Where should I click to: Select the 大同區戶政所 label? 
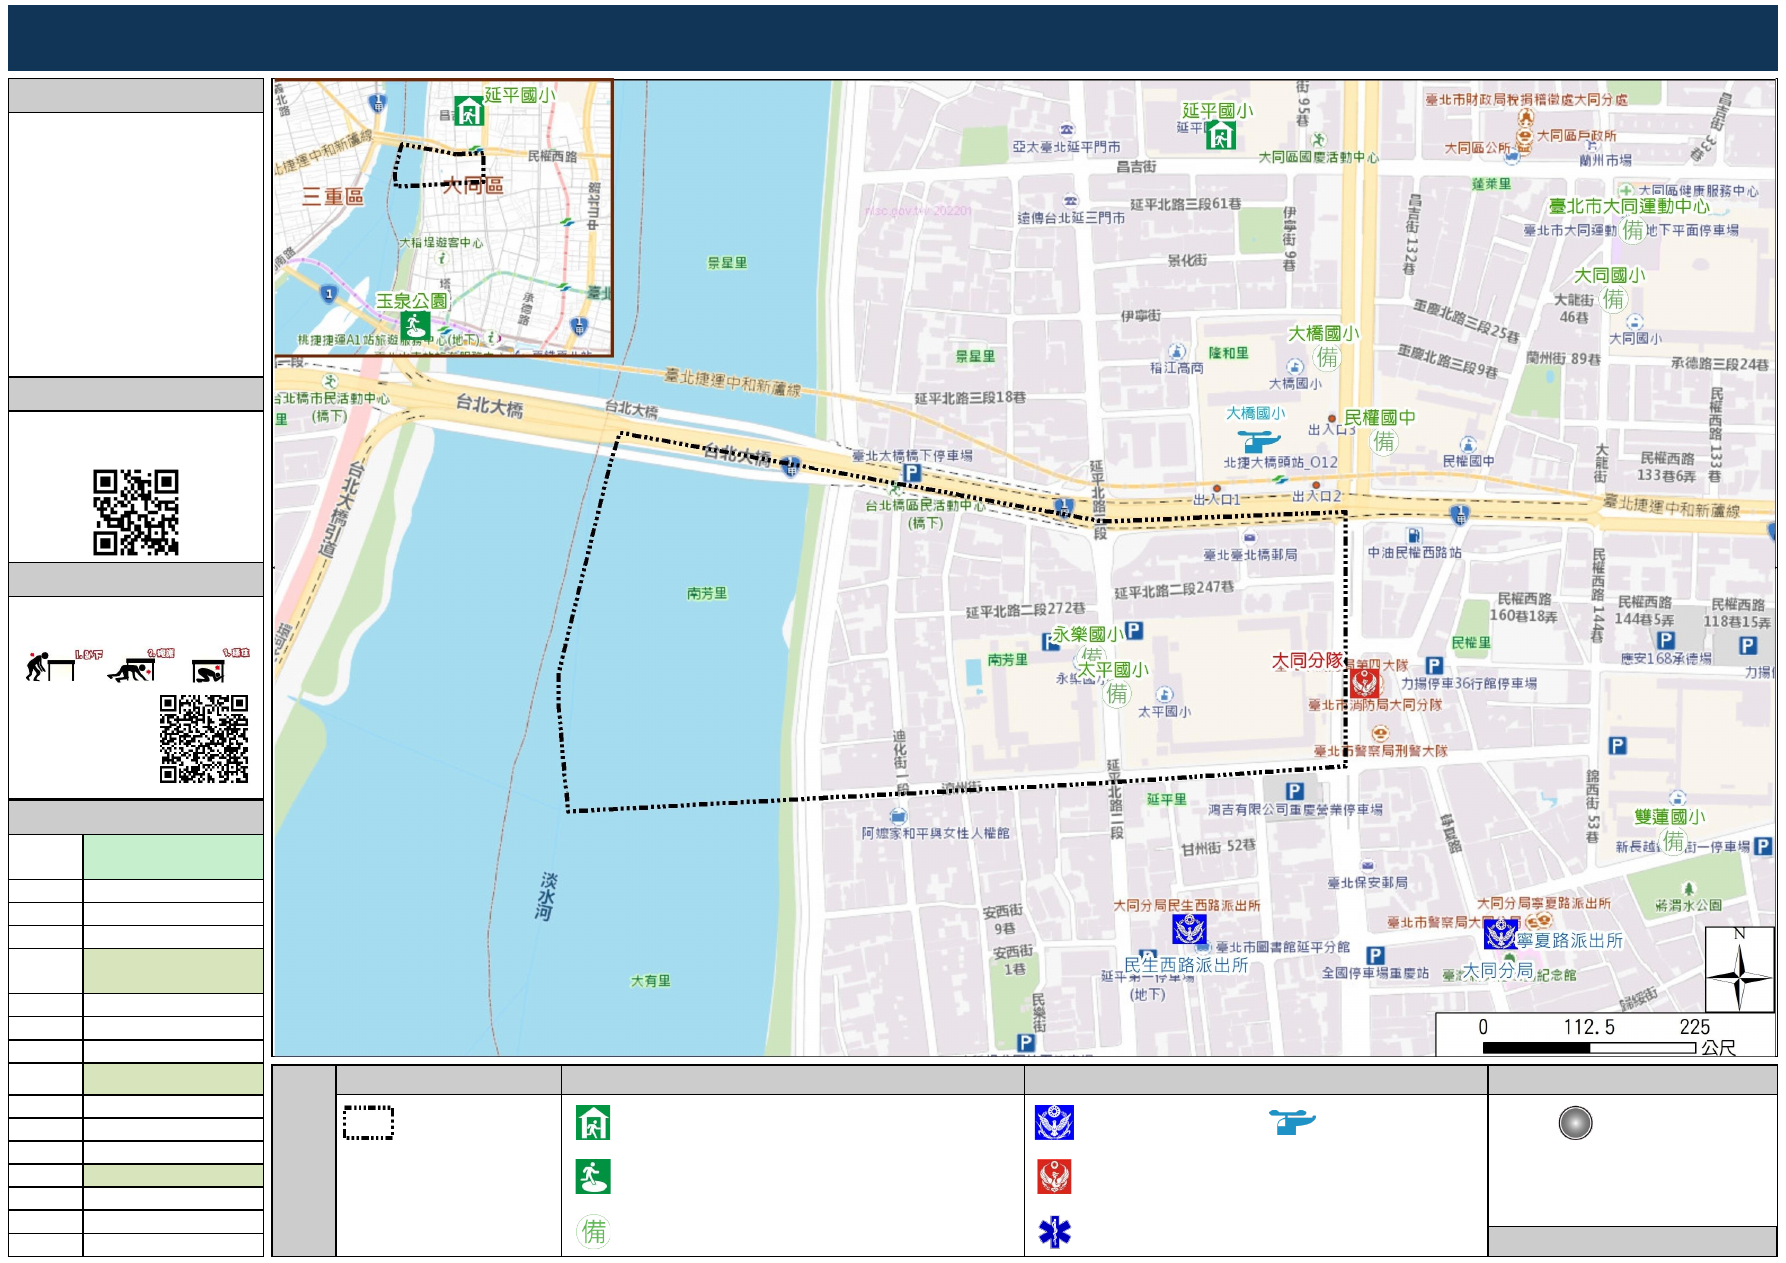pyautogui.click(x=1577, y=135)
